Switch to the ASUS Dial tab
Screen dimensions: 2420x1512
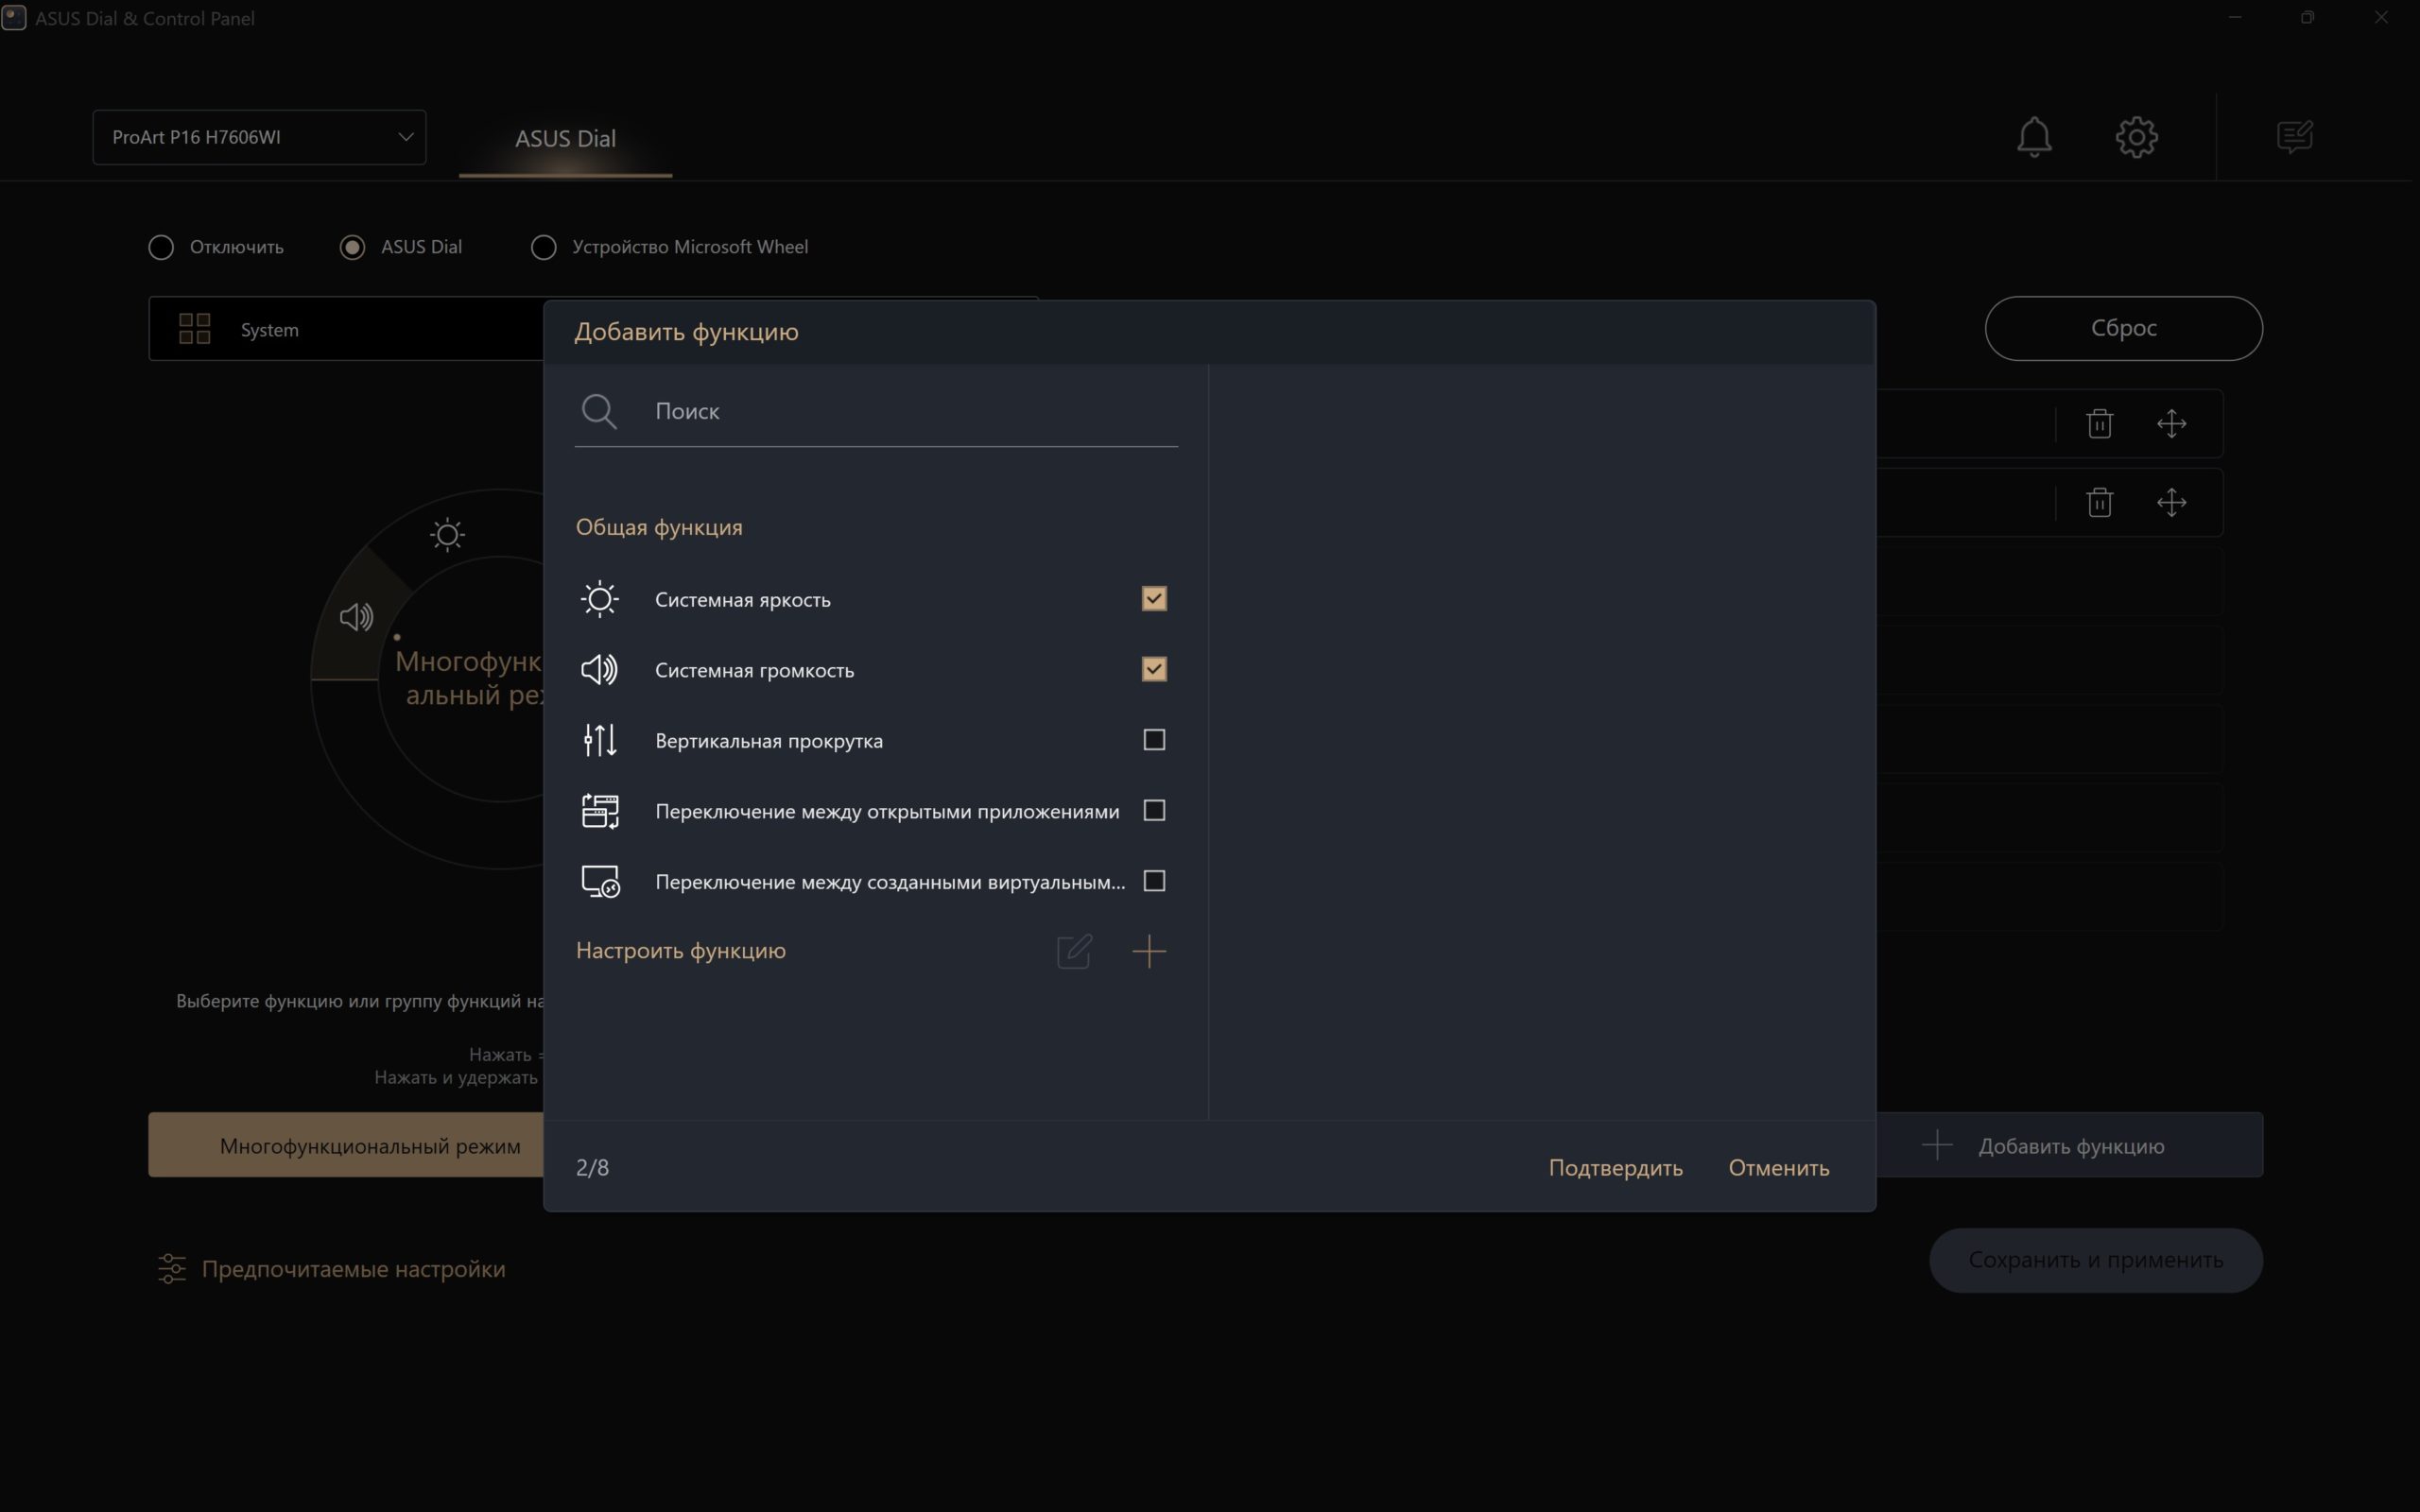coord(565,139)
